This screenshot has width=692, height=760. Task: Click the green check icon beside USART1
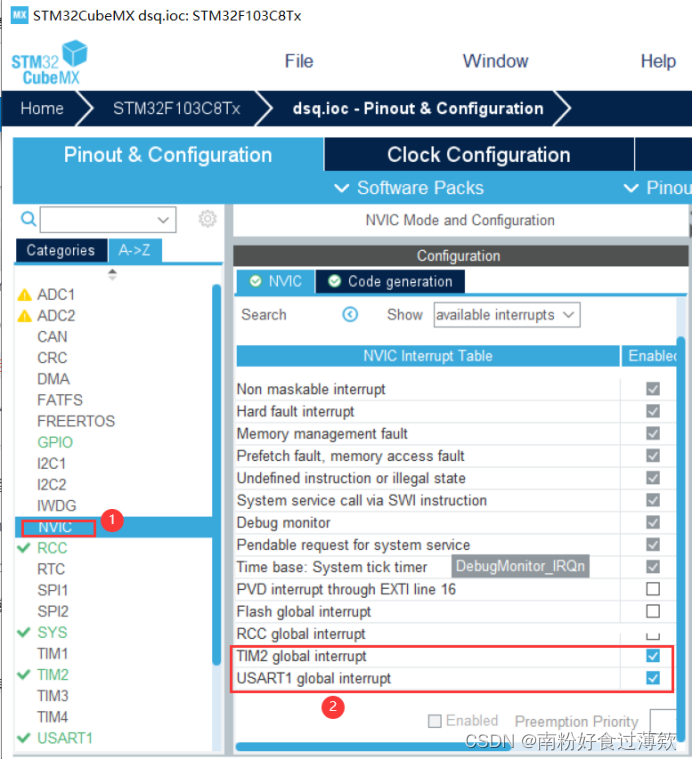click(x=24, y=738)
